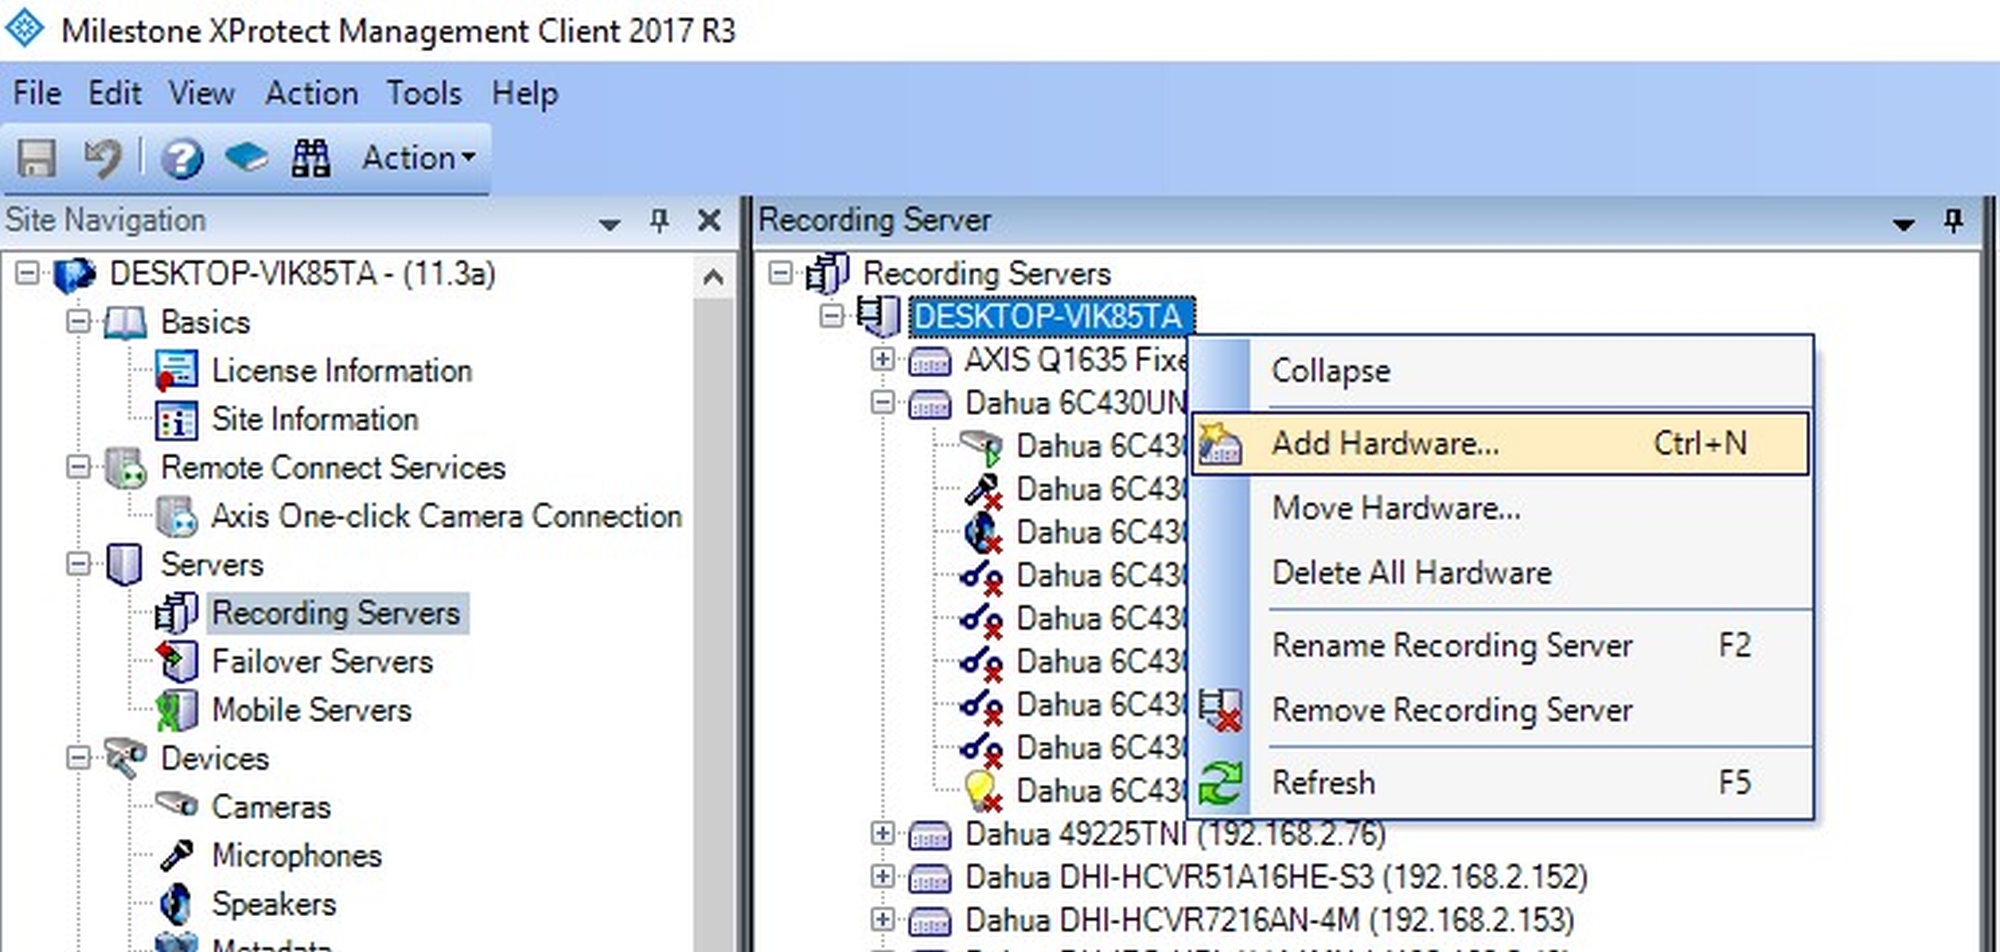Click the binoculars search toolbar icon
Viewport: 2000px width, 952px height.
[310, 158]
